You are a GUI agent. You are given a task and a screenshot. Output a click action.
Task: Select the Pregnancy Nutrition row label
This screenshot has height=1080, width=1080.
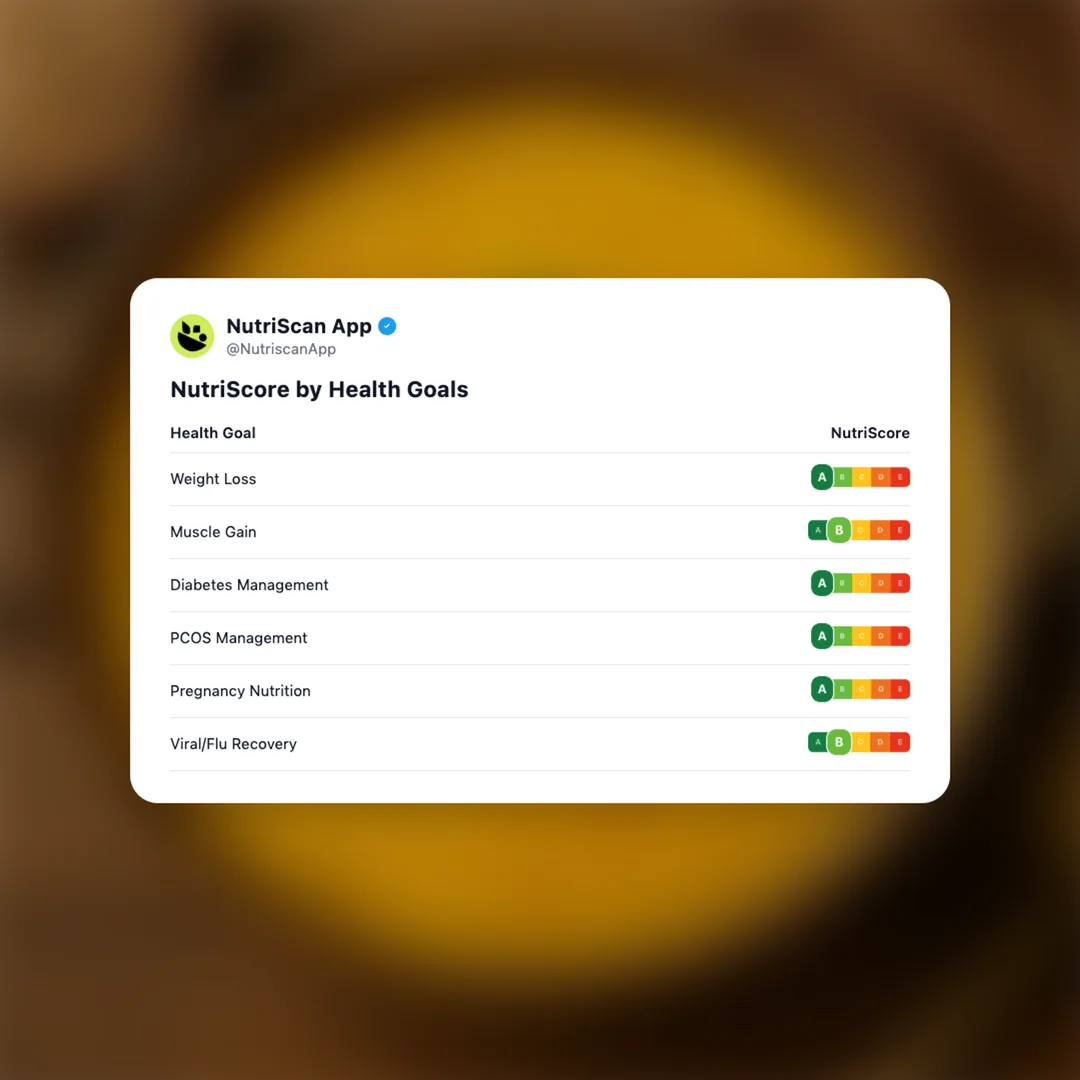[x=240, y=691]
